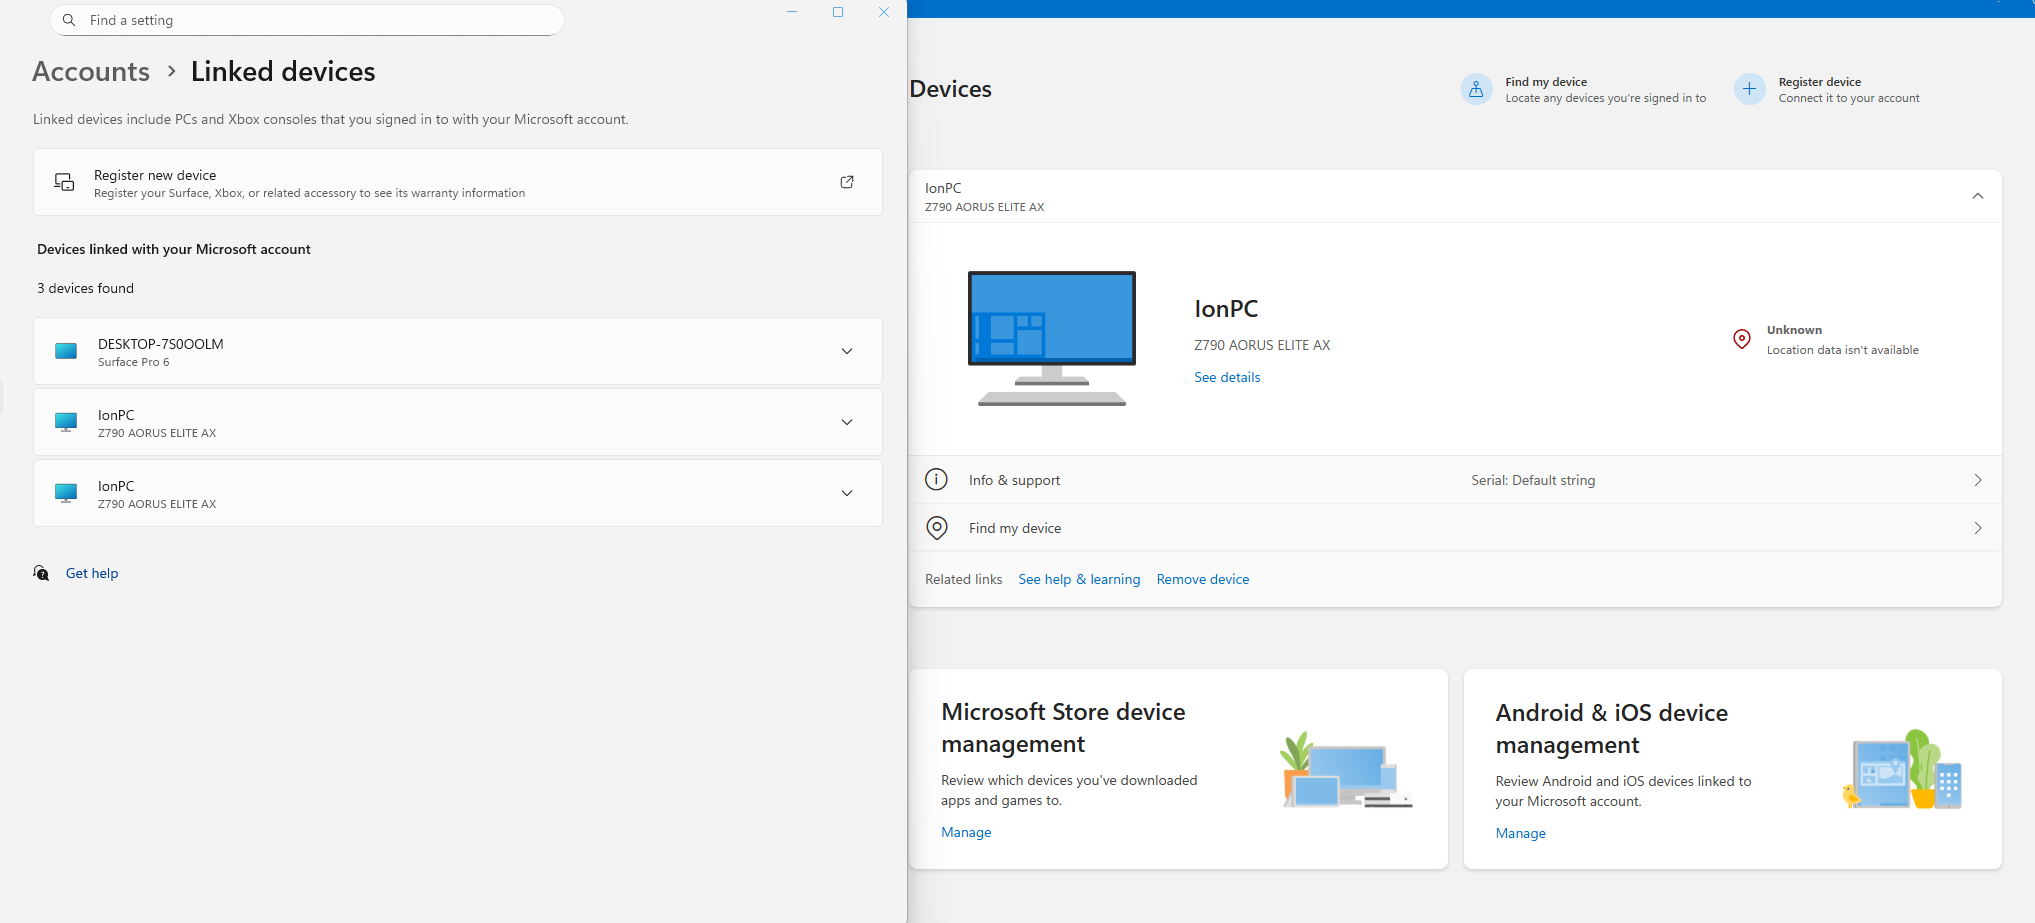The width and height of the screenshot is (2035, 923).
Task: Open the Get help link
Action: [92, 573]
